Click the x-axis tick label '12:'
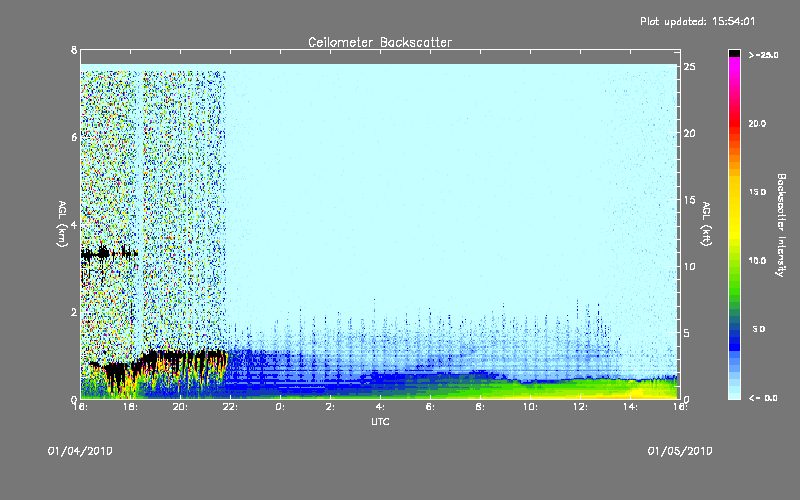Image resolution: width=800 pixels, height=500 pixels. click(580, 407)
